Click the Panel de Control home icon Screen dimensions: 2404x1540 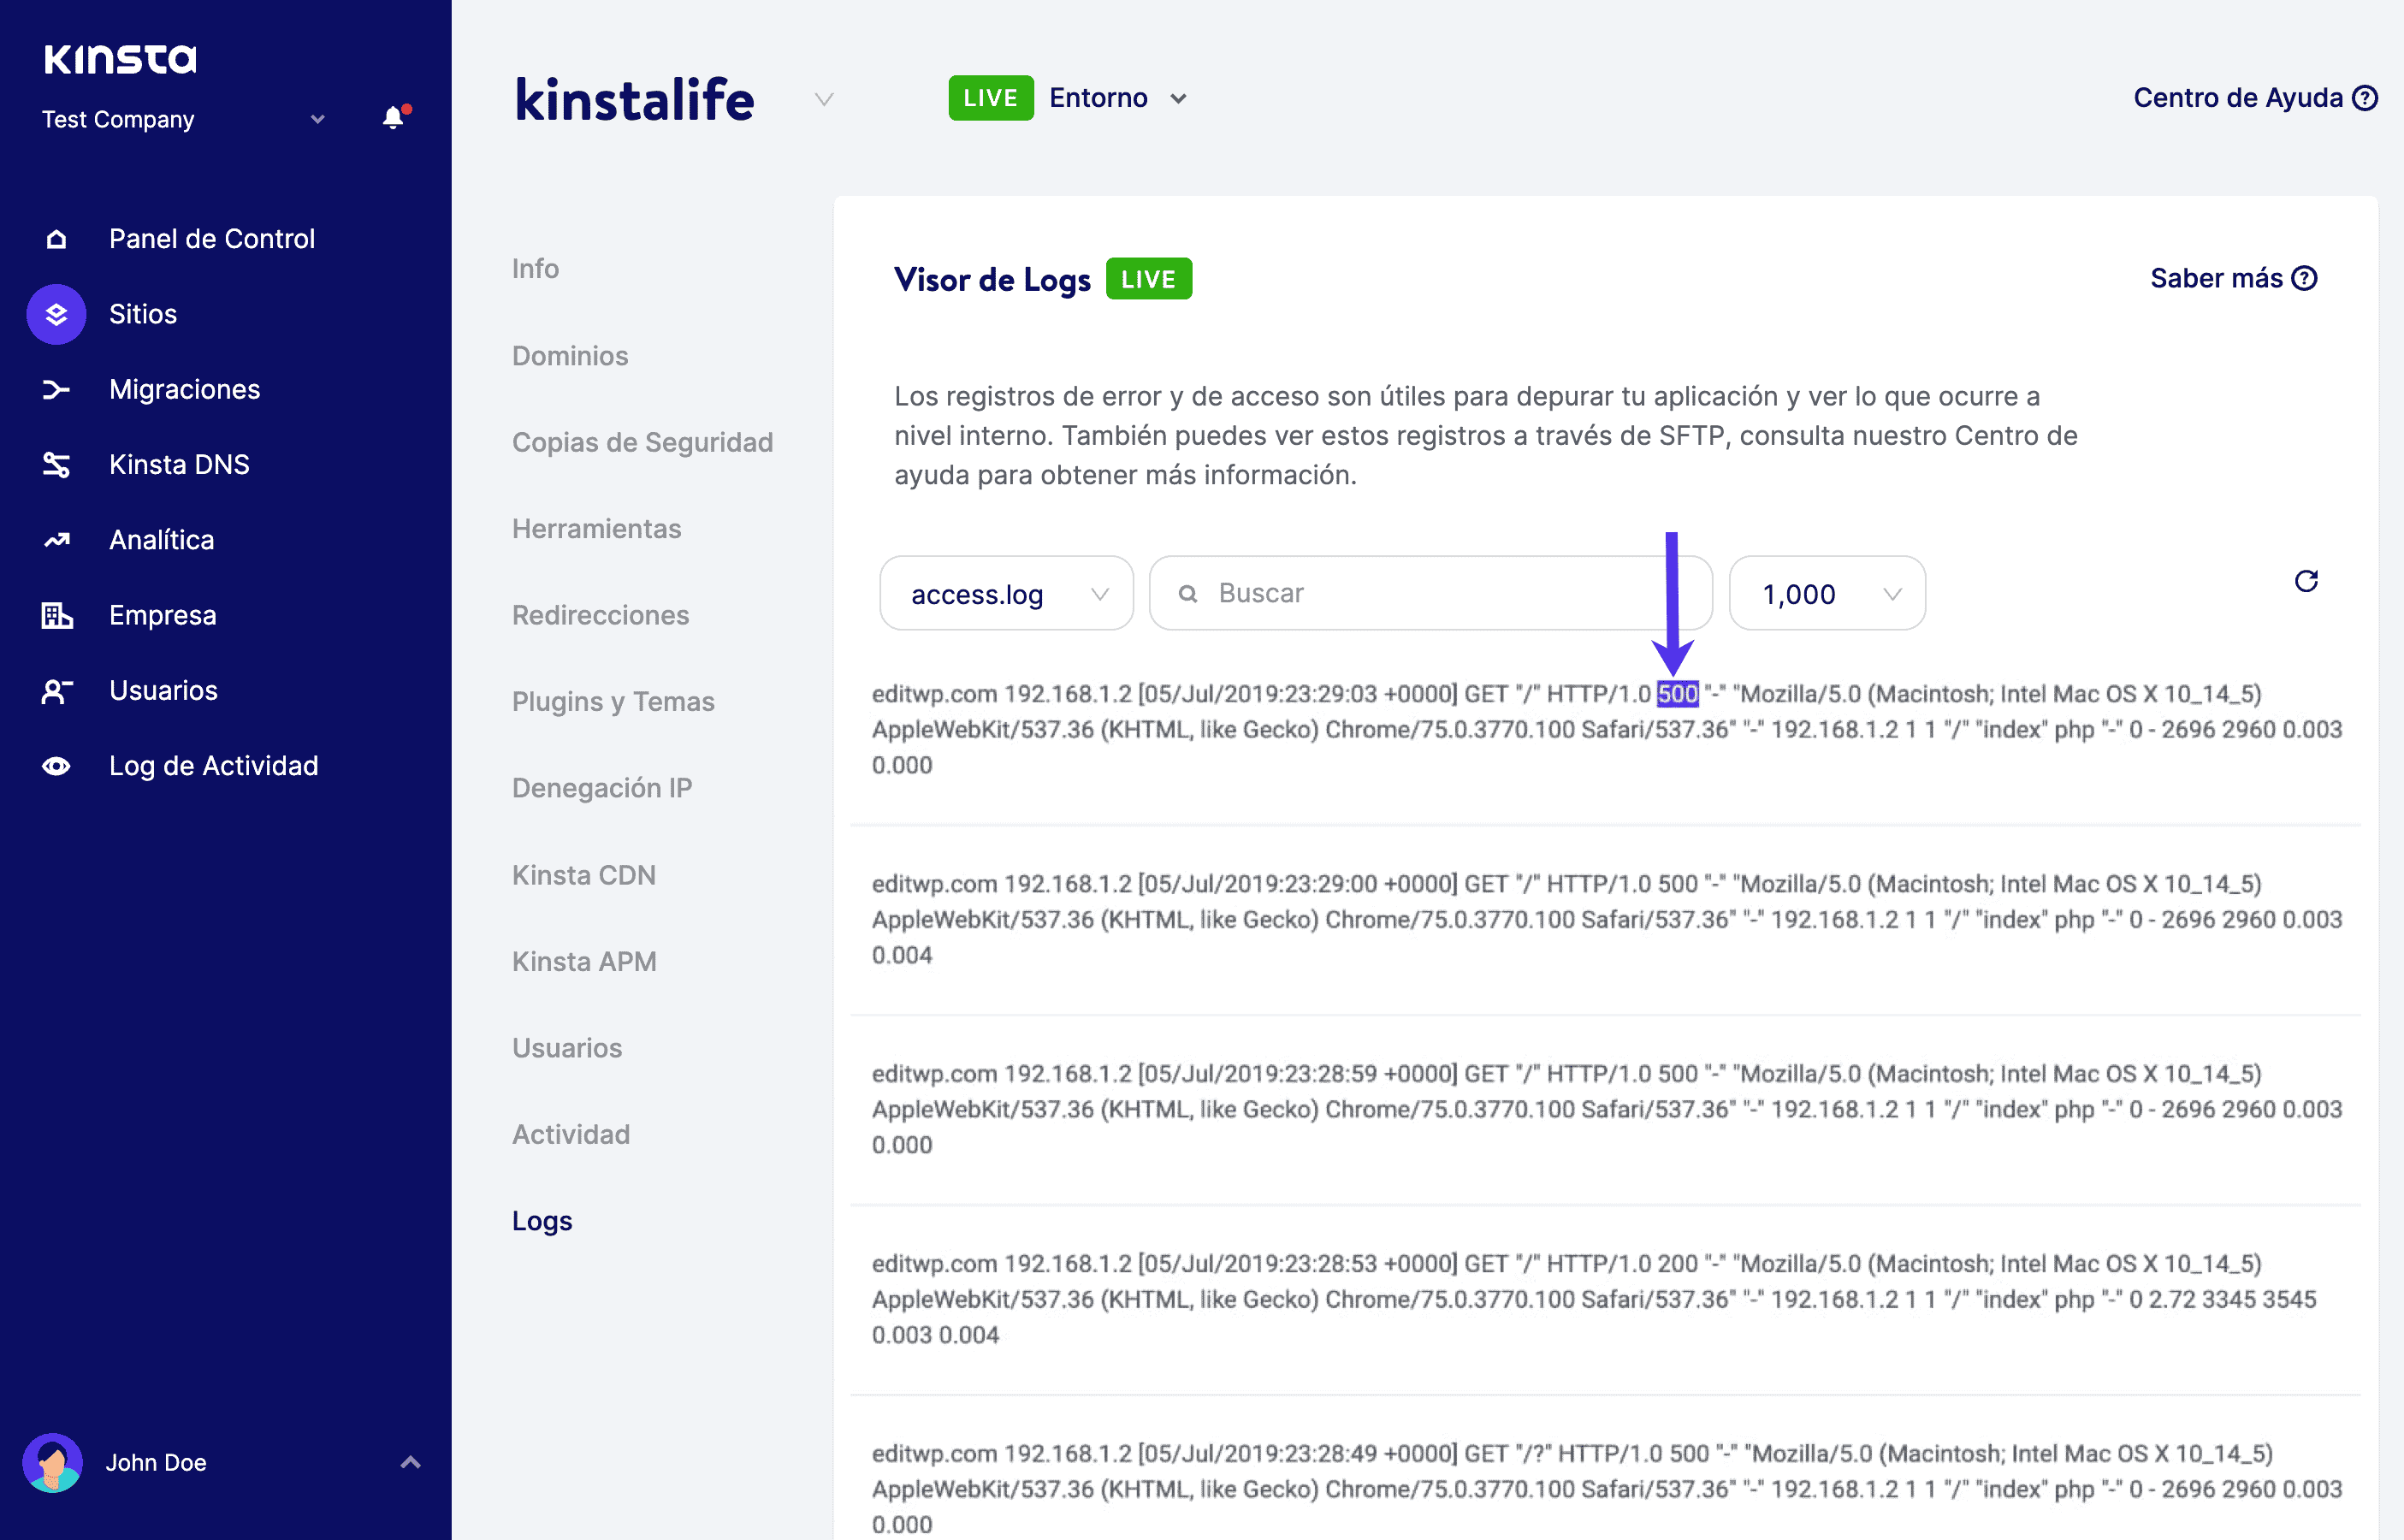pyautogui.click(x=56, y=239)
